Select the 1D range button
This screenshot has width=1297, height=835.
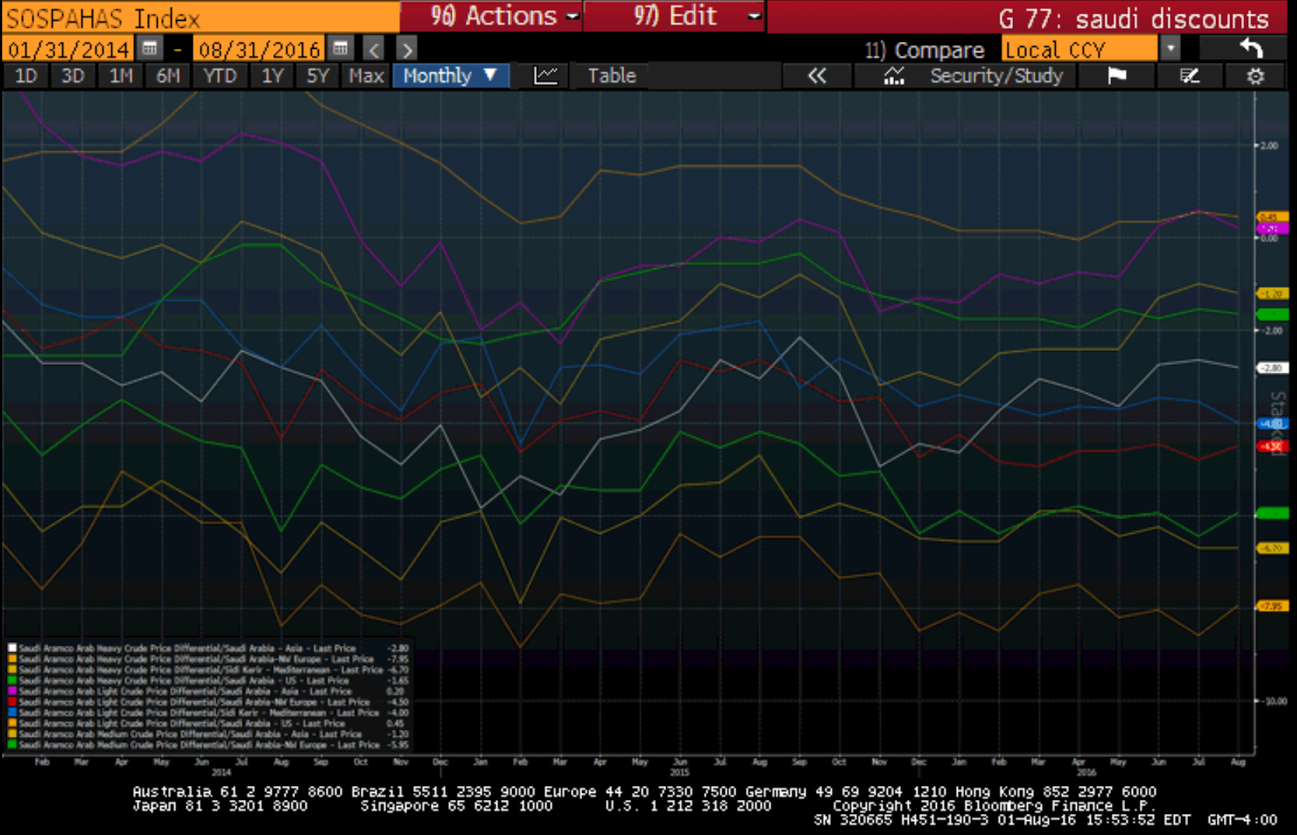[x=27, y=76]
